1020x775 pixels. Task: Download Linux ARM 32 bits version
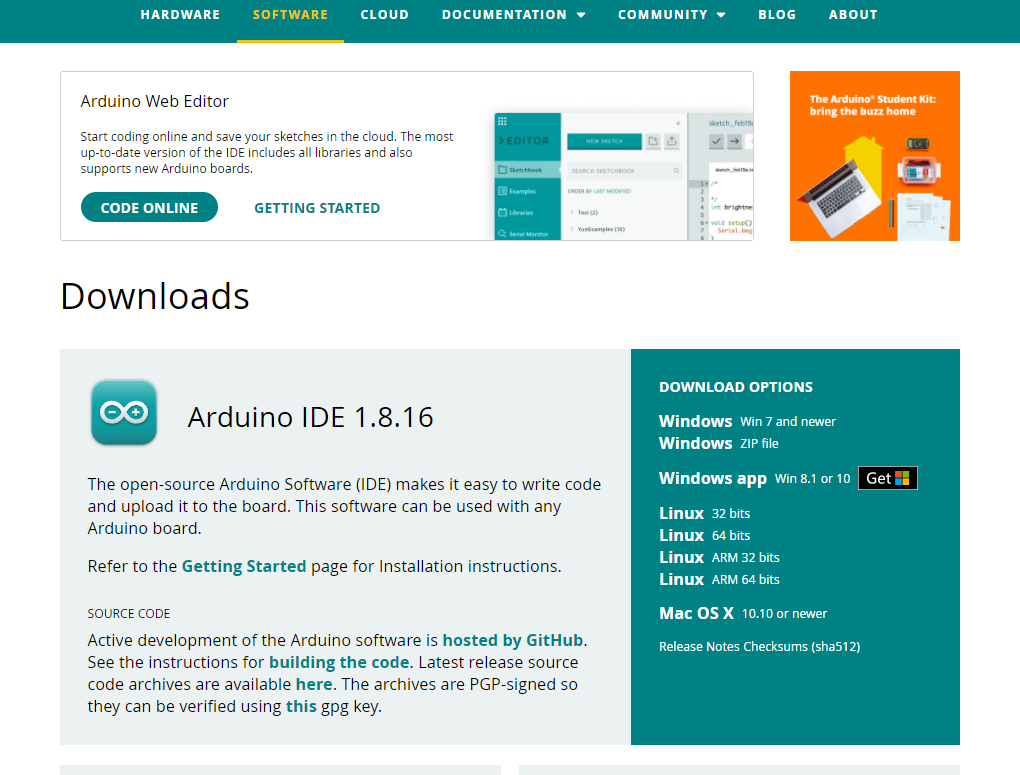(719, 558)
